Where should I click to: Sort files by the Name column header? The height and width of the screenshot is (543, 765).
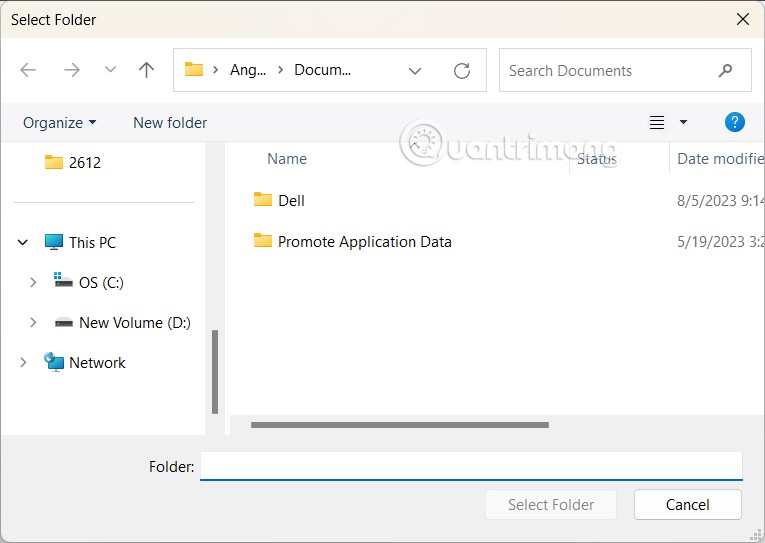click(x=287, y=158)
